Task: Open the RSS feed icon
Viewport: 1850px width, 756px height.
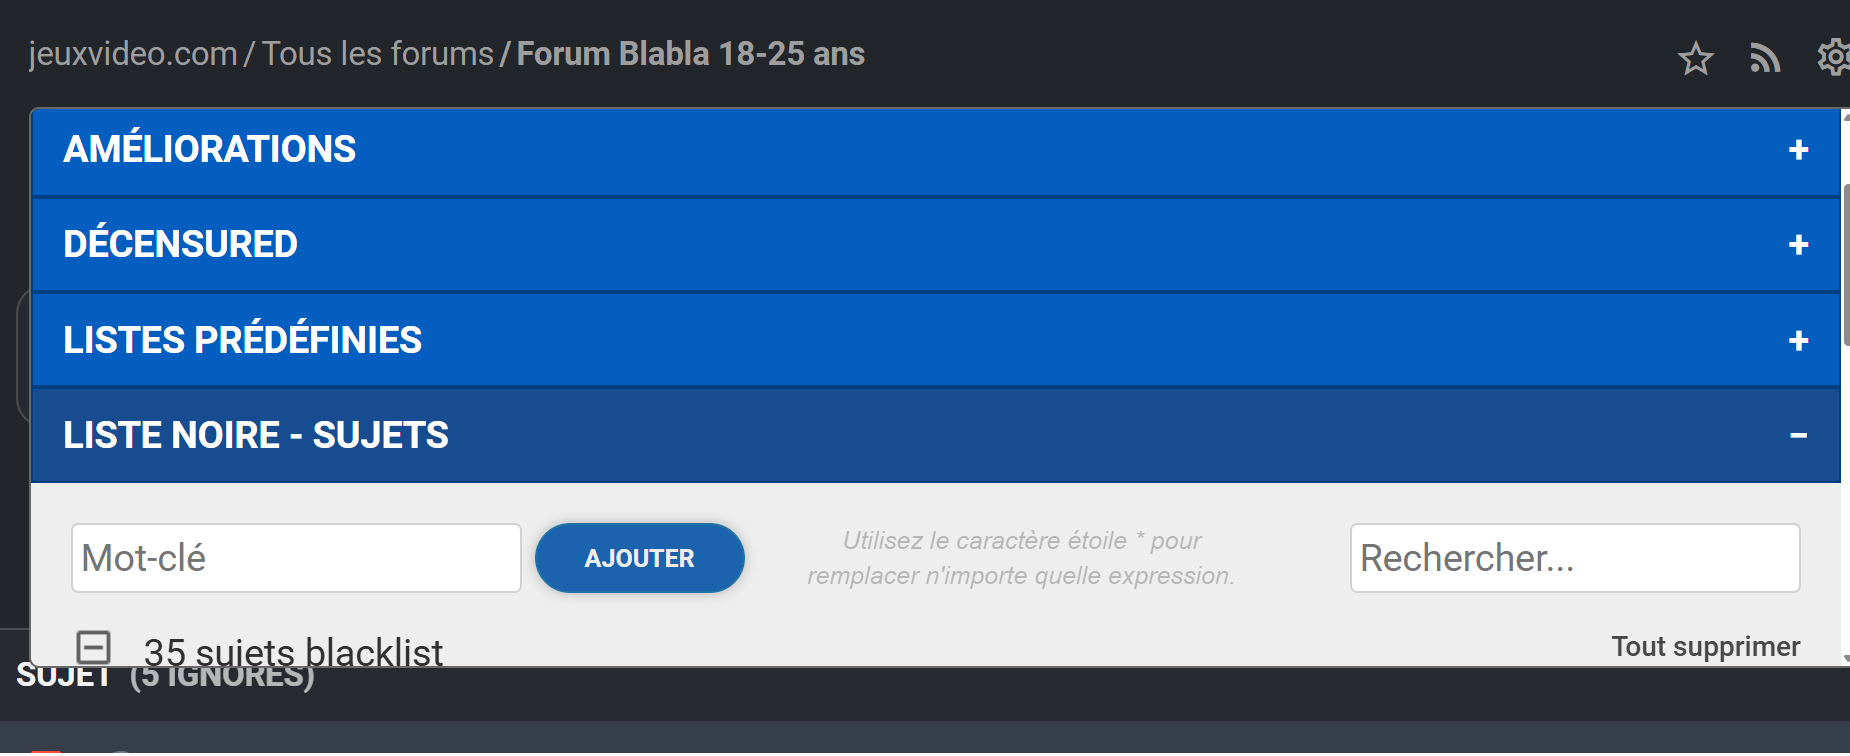Action: click(1765, 58)
